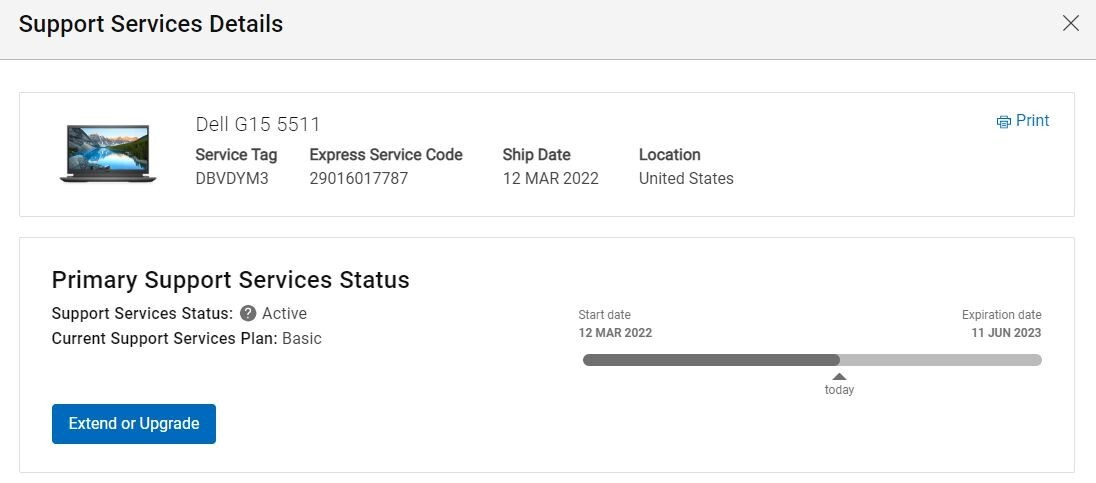
Task: Click the expiration date 11 JUN 2023
Action: tap(1006, 333)
